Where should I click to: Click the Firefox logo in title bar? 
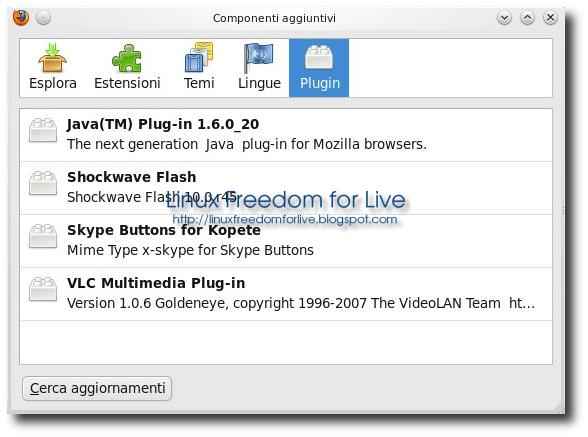tap(21, 17)
